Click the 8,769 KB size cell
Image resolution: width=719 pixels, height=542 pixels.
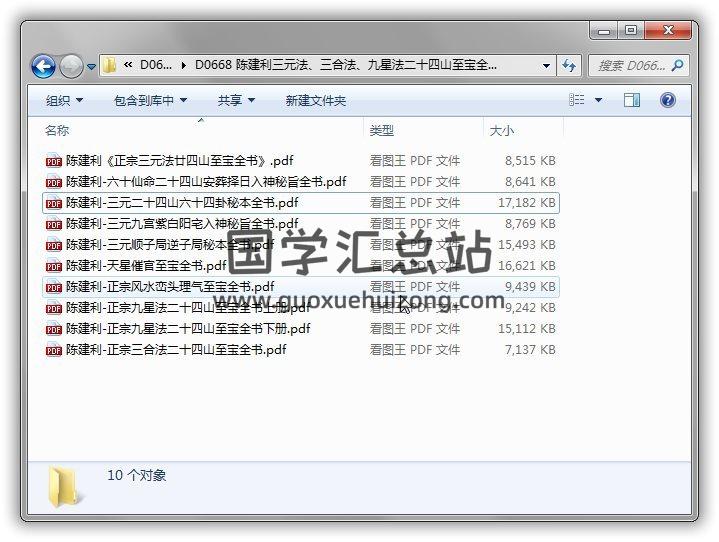pyautogui.click(x=530, y=224)
